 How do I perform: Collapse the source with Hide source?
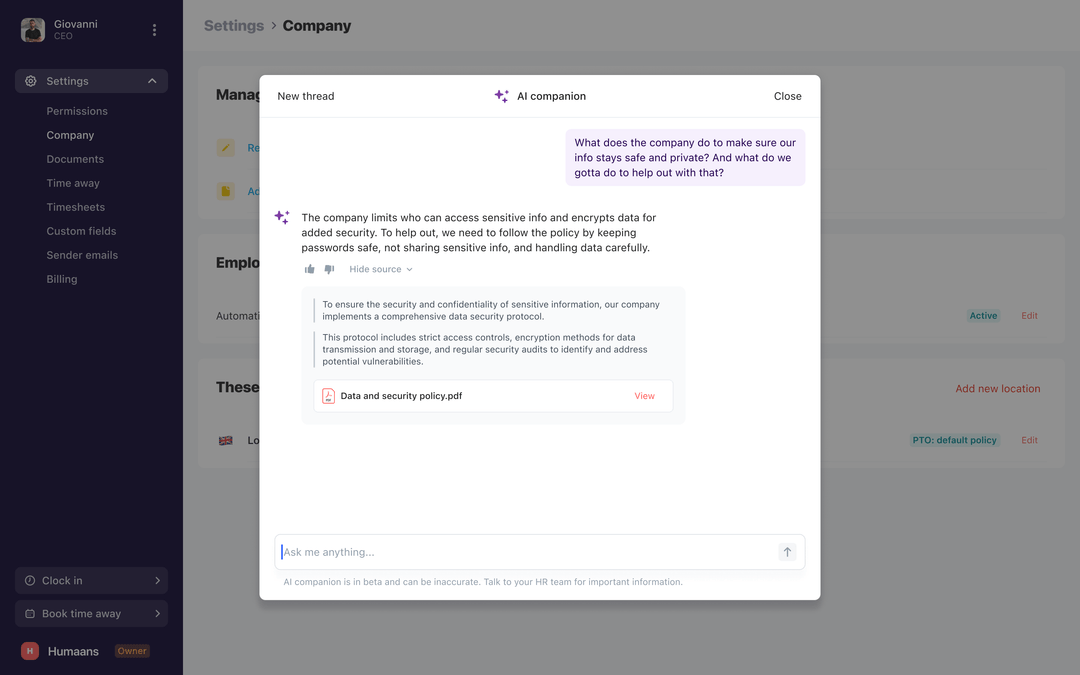(381, 269)
